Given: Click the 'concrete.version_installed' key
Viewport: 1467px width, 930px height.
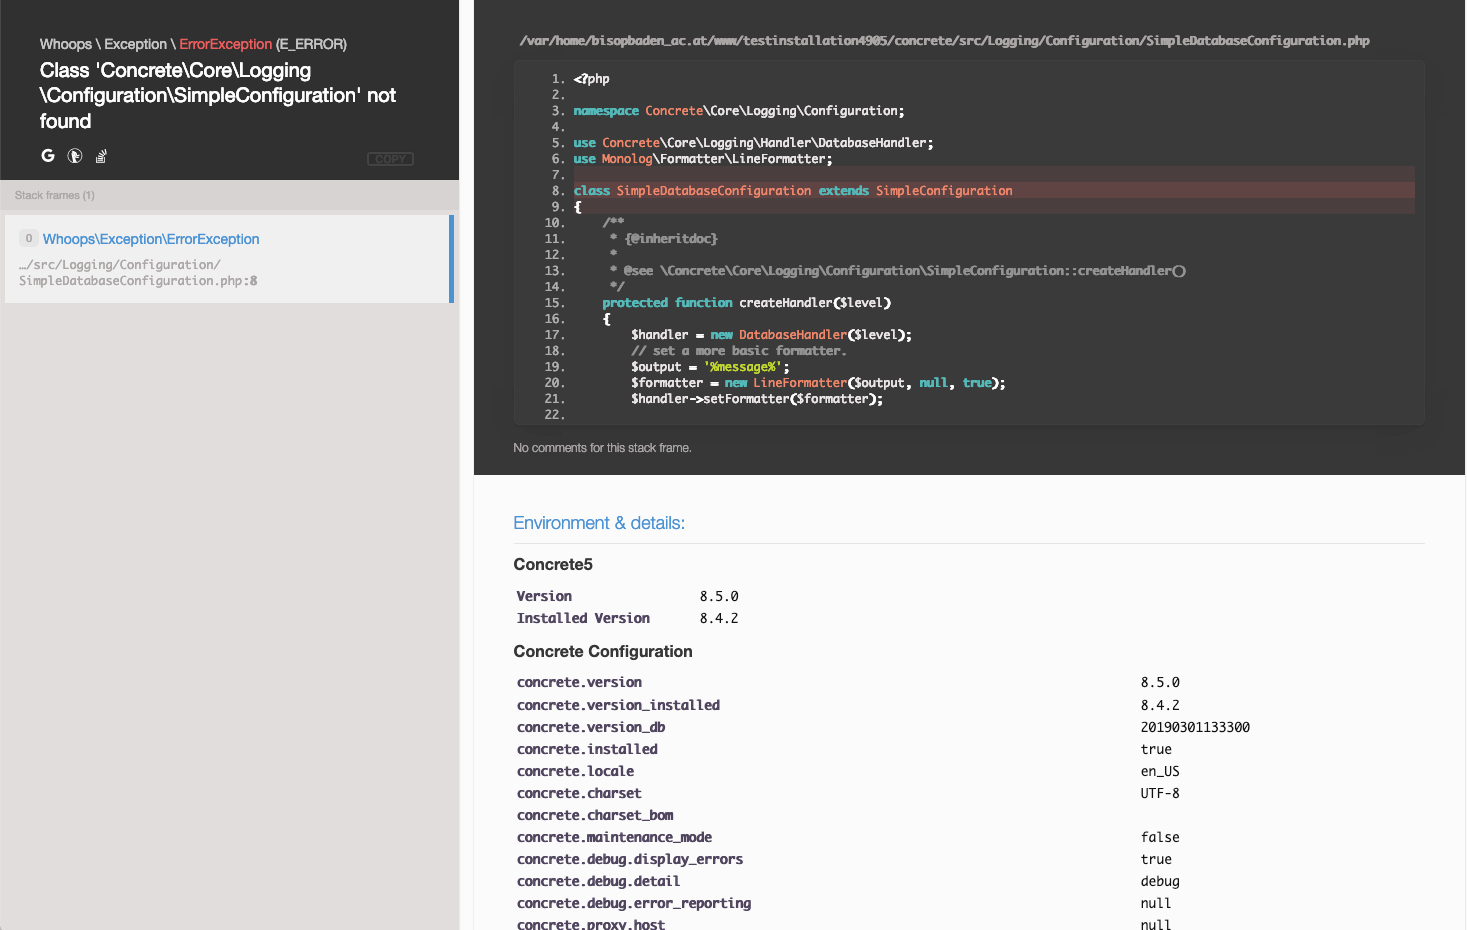Looking at the screenshot, I should click(x=618, y=705).
